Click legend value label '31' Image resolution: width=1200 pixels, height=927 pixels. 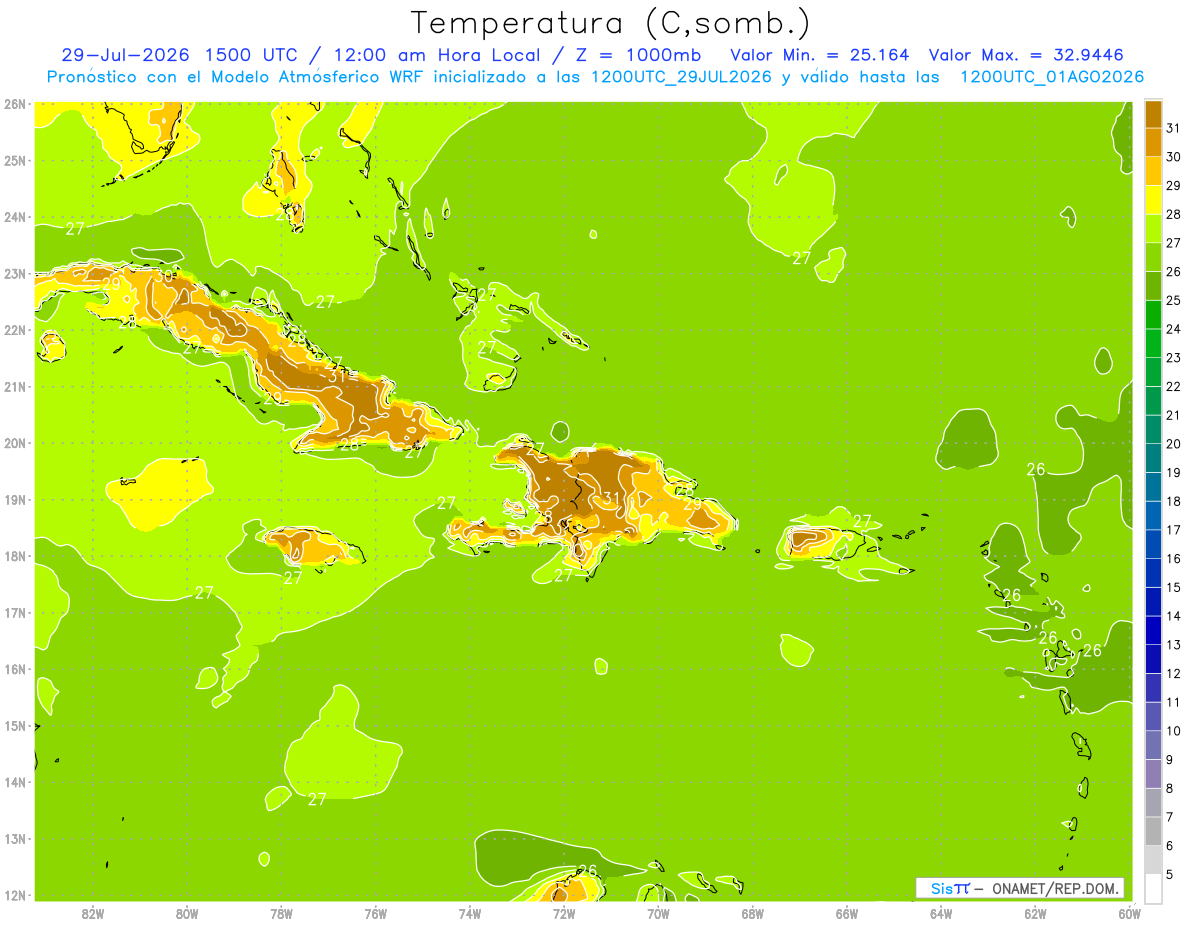pyautogui.click(x=1173, y=129)
